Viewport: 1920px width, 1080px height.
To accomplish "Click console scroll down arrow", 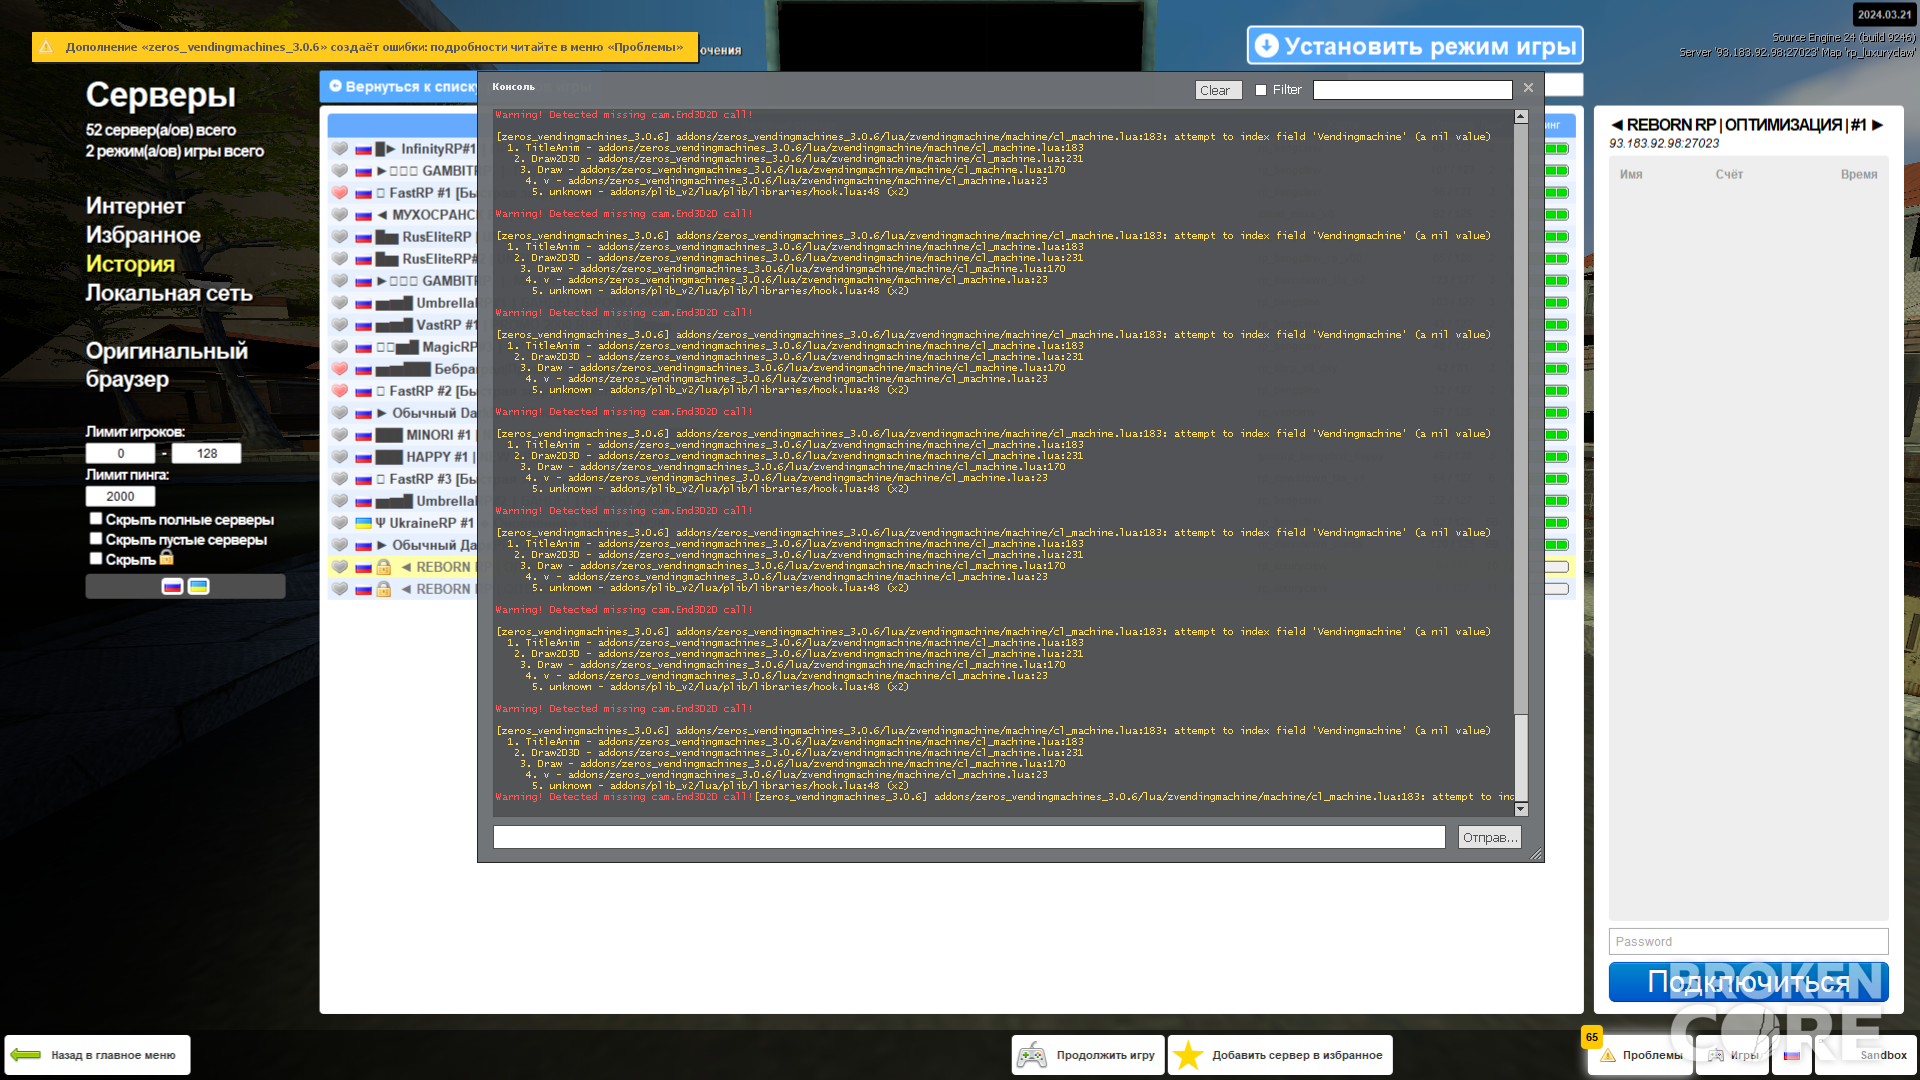I will point(1521,809).
